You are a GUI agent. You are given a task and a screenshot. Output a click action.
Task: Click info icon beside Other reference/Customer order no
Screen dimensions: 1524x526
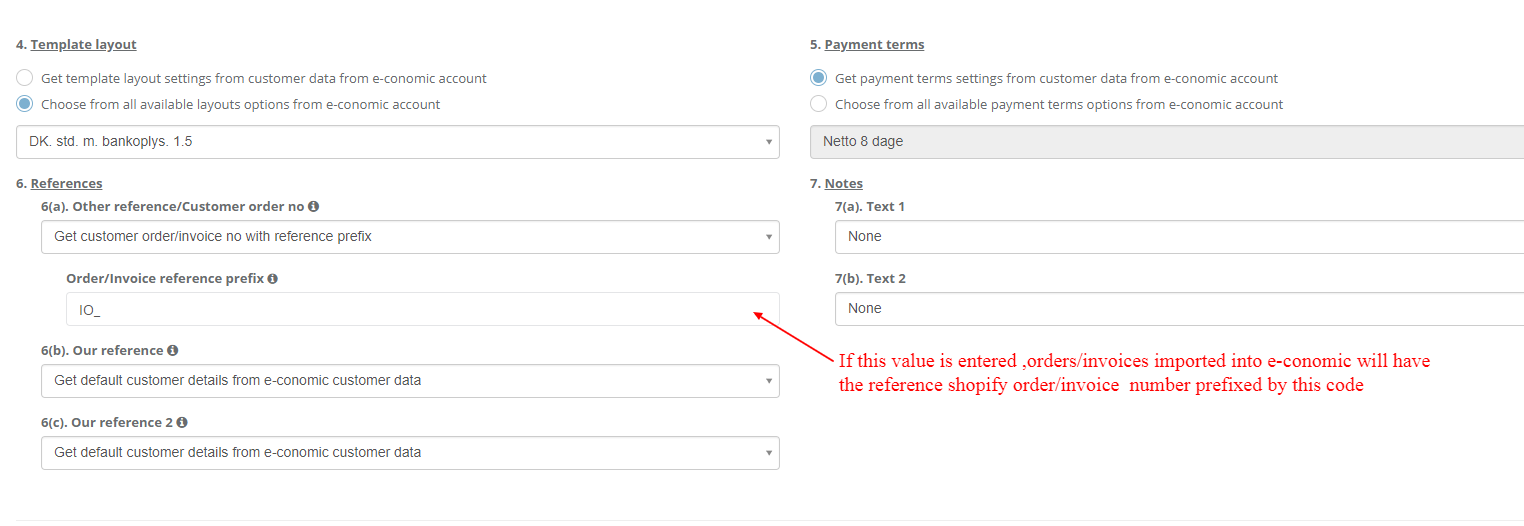(313, 207)
